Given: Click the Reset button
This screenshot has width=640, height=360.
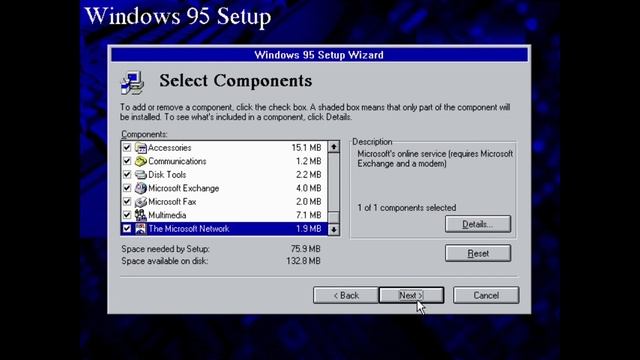Looking at the screenshot, I should pos(478,253).
